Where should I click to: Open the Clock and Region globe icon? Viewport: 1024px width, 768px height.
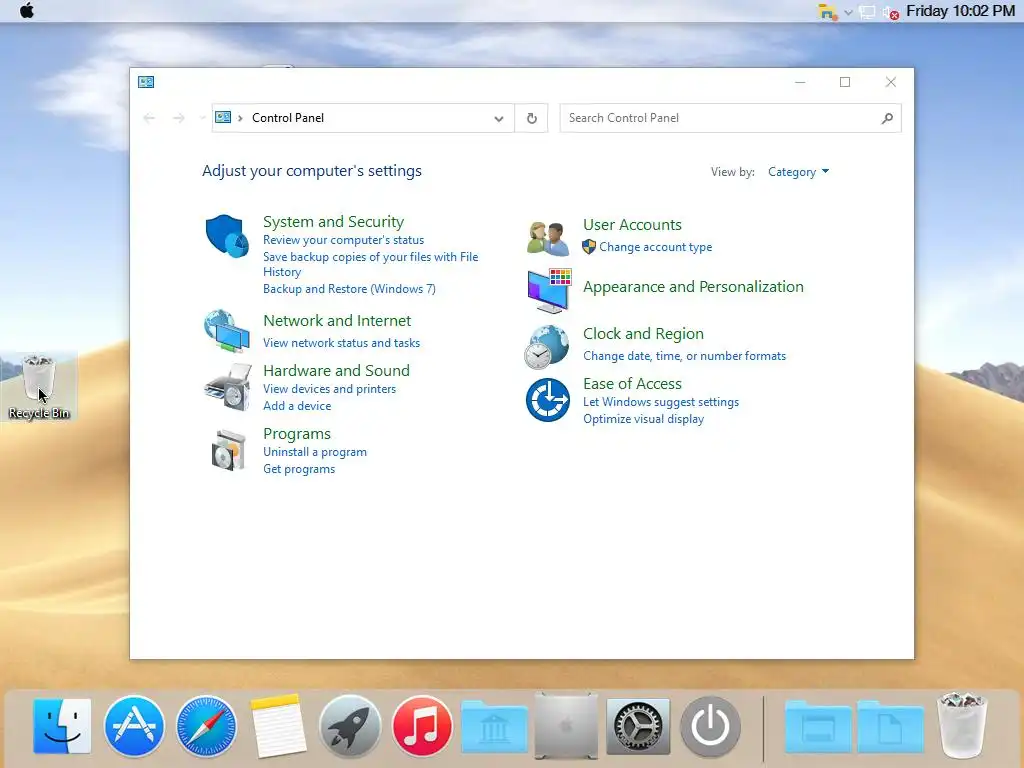coord(547,347)
